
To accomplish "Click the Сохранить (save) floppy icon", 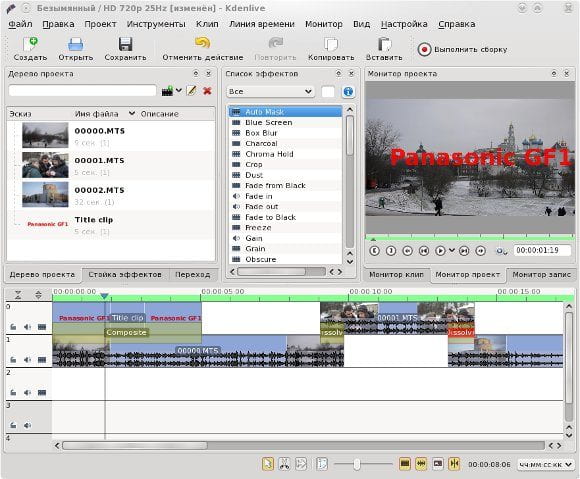I will pos(125,44).
